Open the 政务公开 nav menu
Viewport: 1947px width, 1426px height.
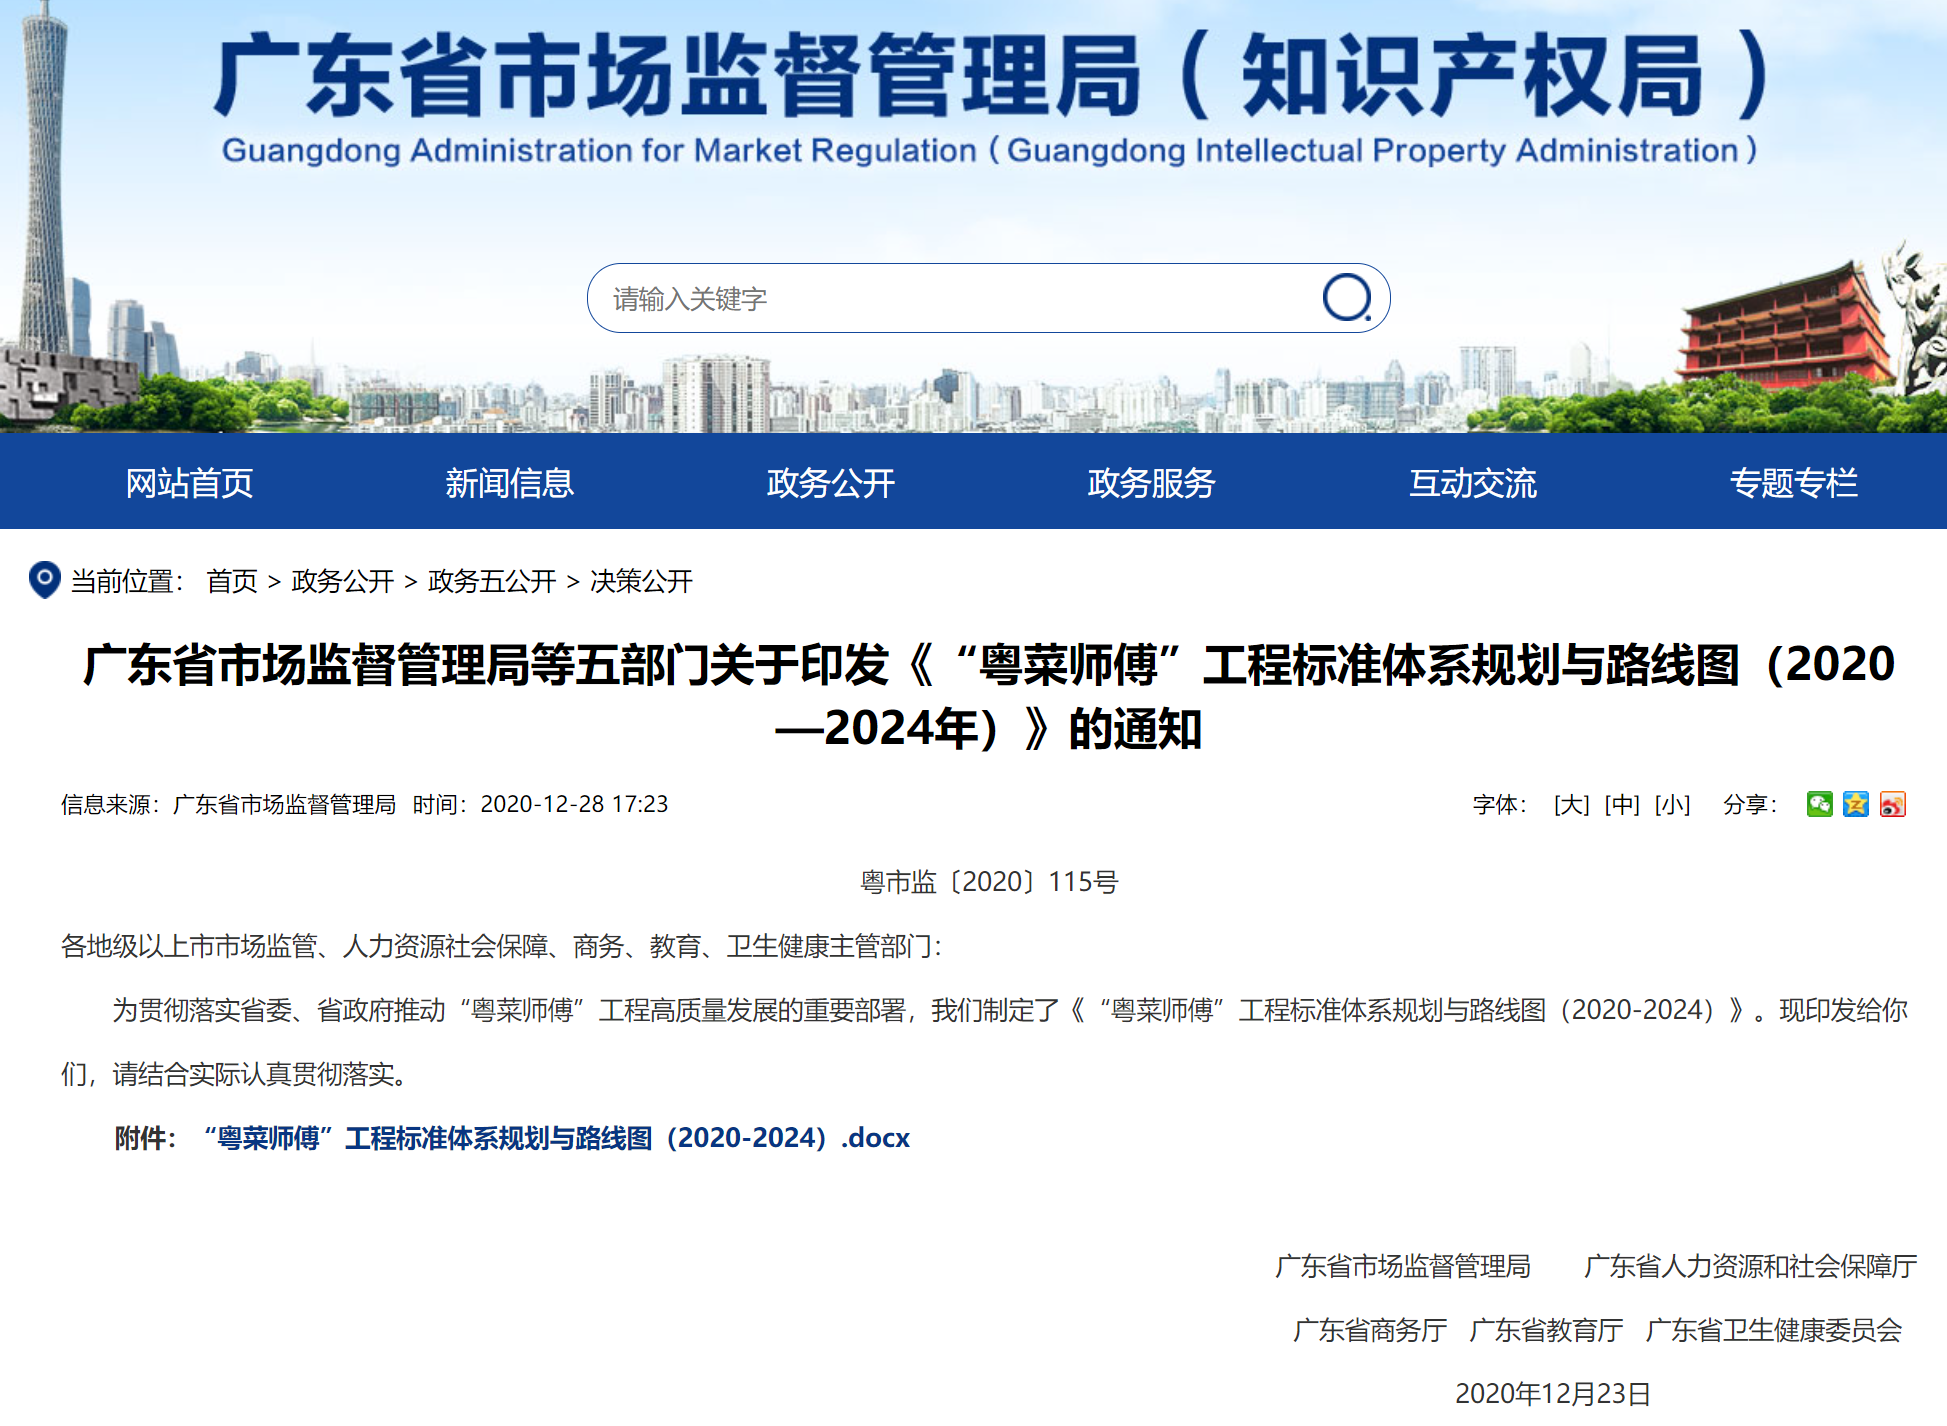[x=830, y=483]
